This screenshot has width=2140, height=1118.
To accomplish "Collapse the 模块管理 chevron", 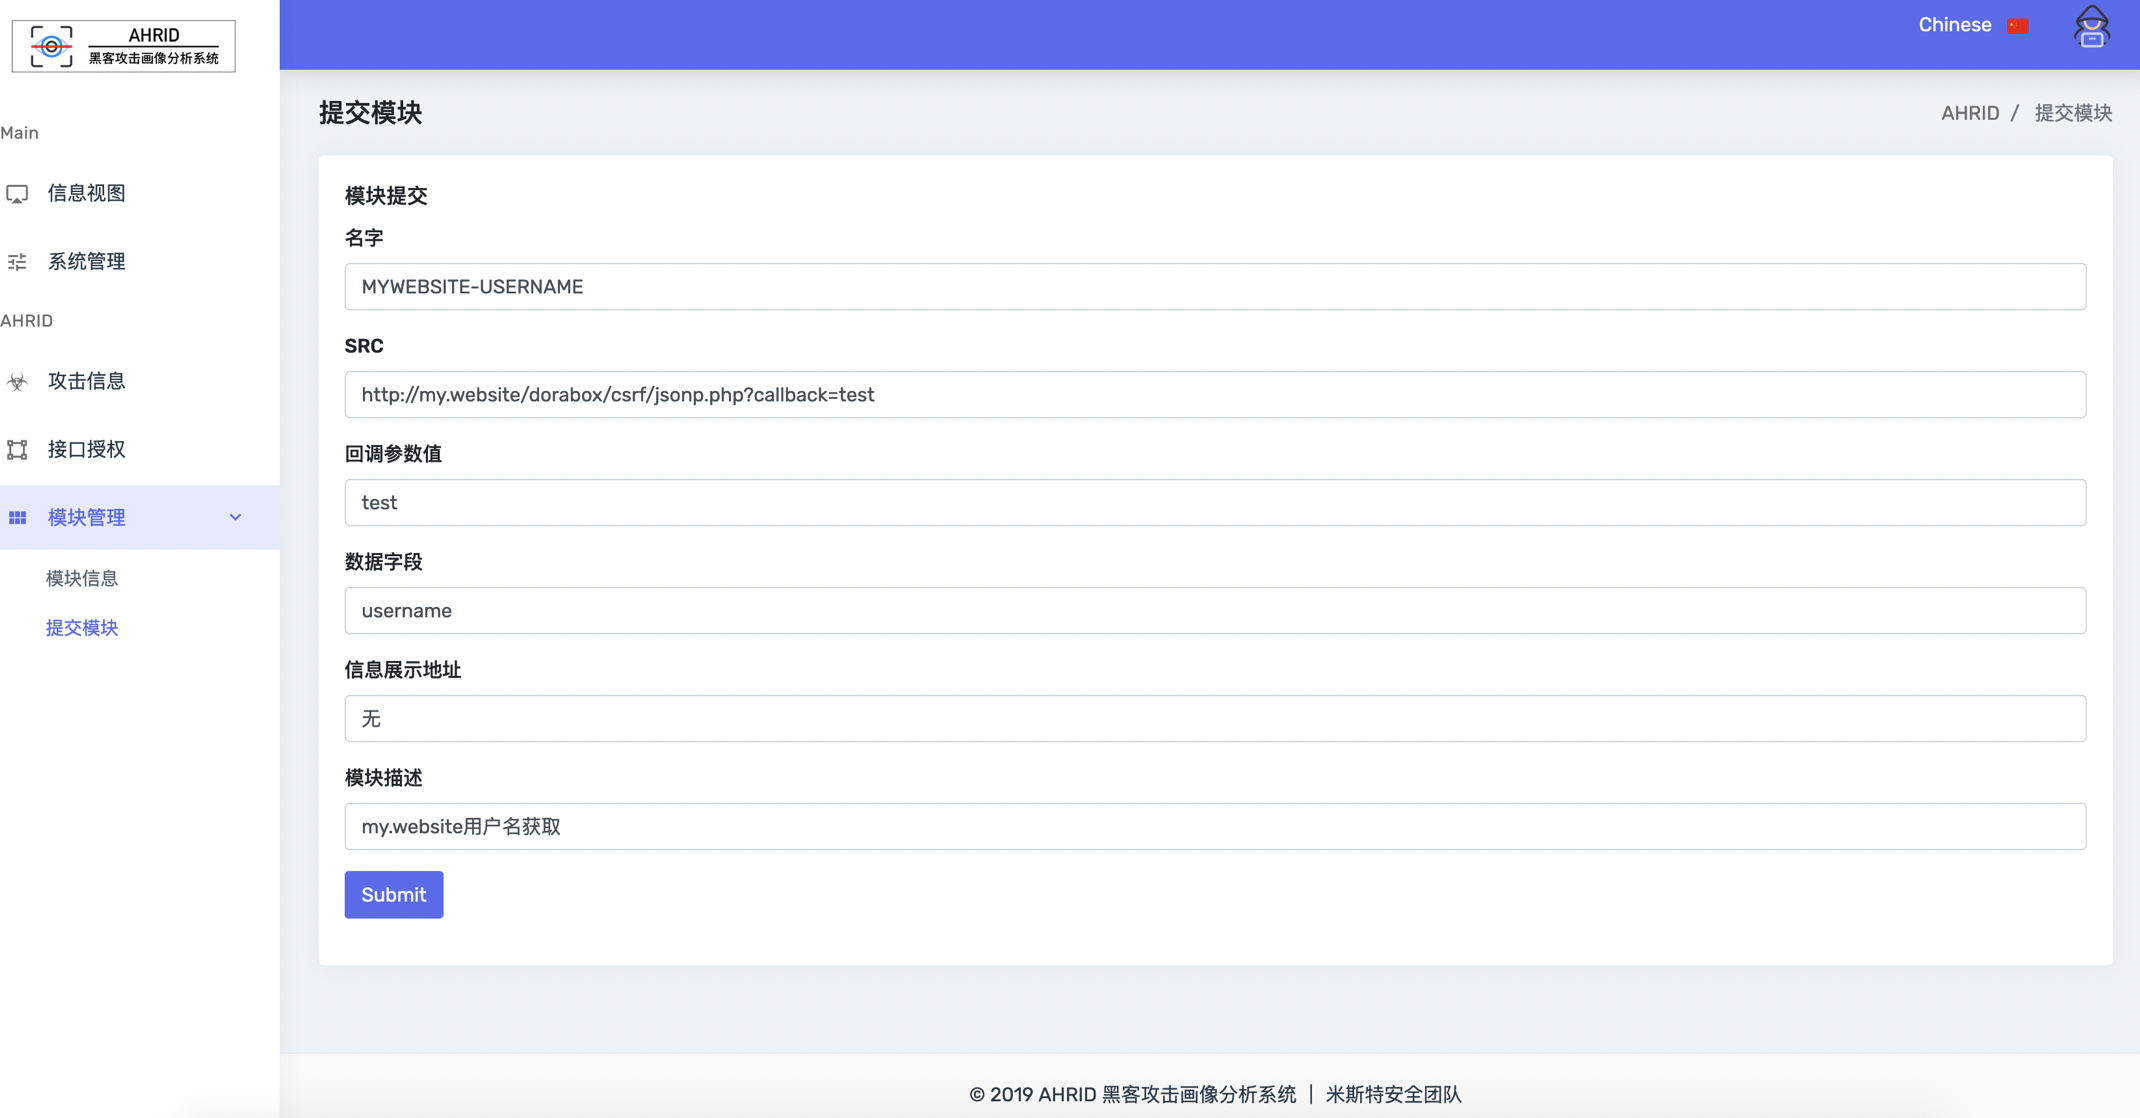I will (x=235, y=518).
